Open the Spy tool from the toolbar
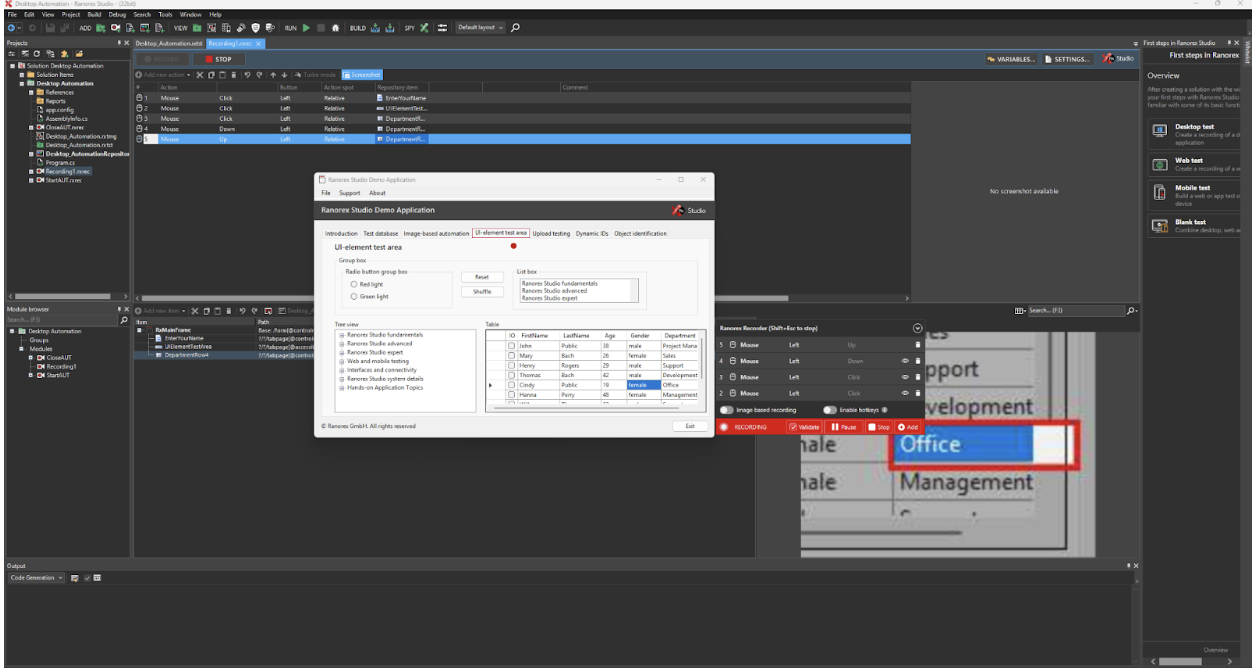The image size is (1252, 672). (x=425, y=28)
